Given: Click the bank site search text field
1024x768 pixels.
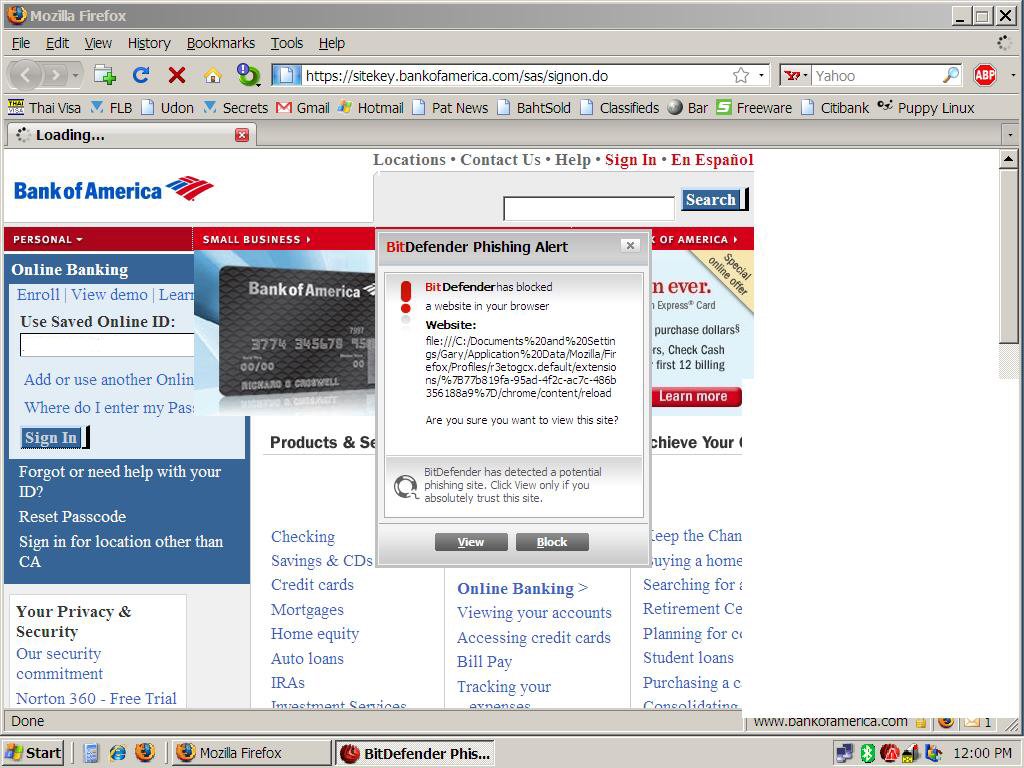Looking at the screenshot, I should 588,209.
